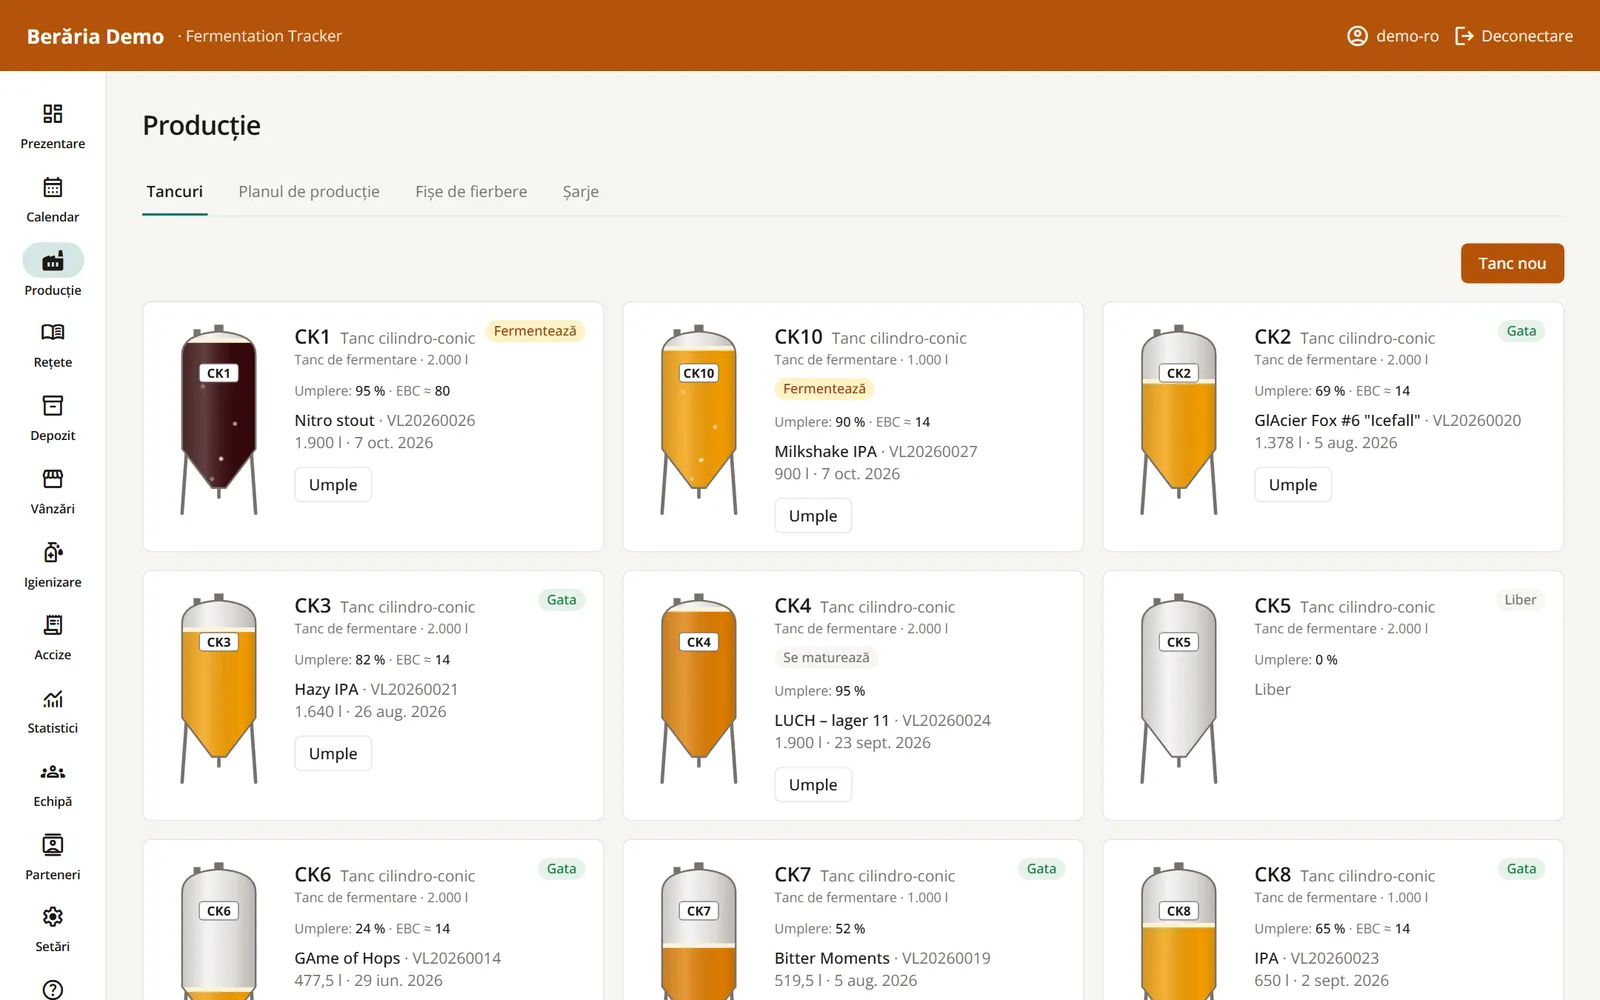
Task: Click the Nitro stout batch name
Action: (x=334, y=421)
